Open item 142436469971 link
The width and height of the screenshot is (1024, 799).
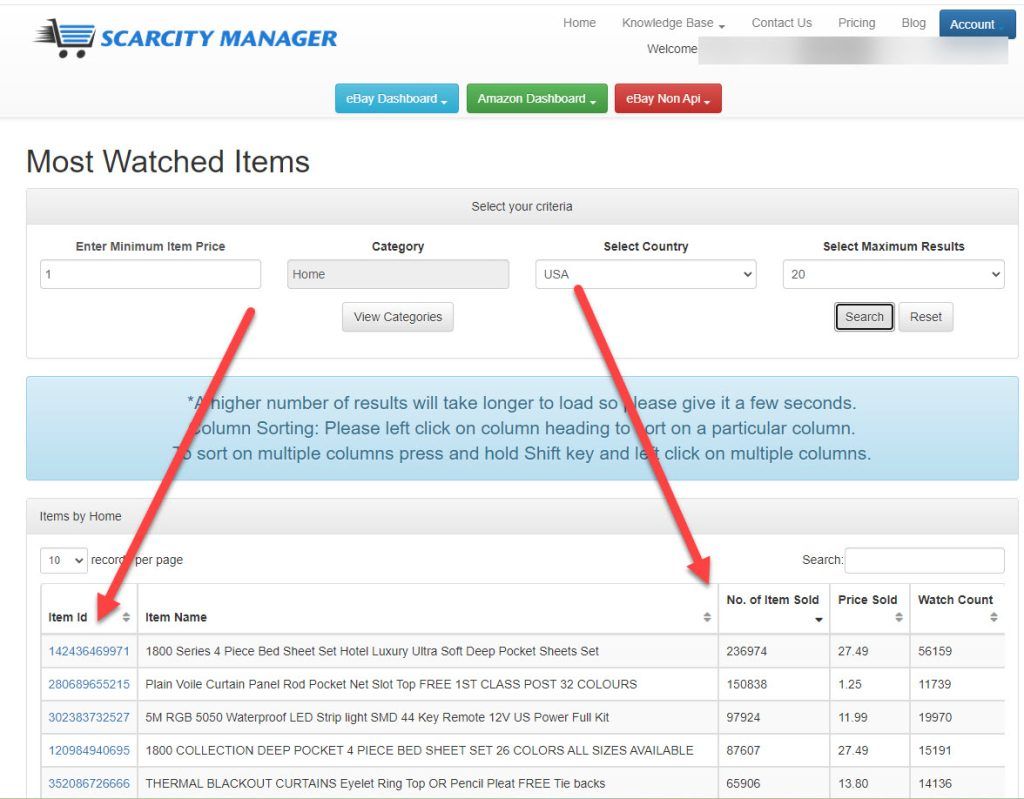point(89,651)
